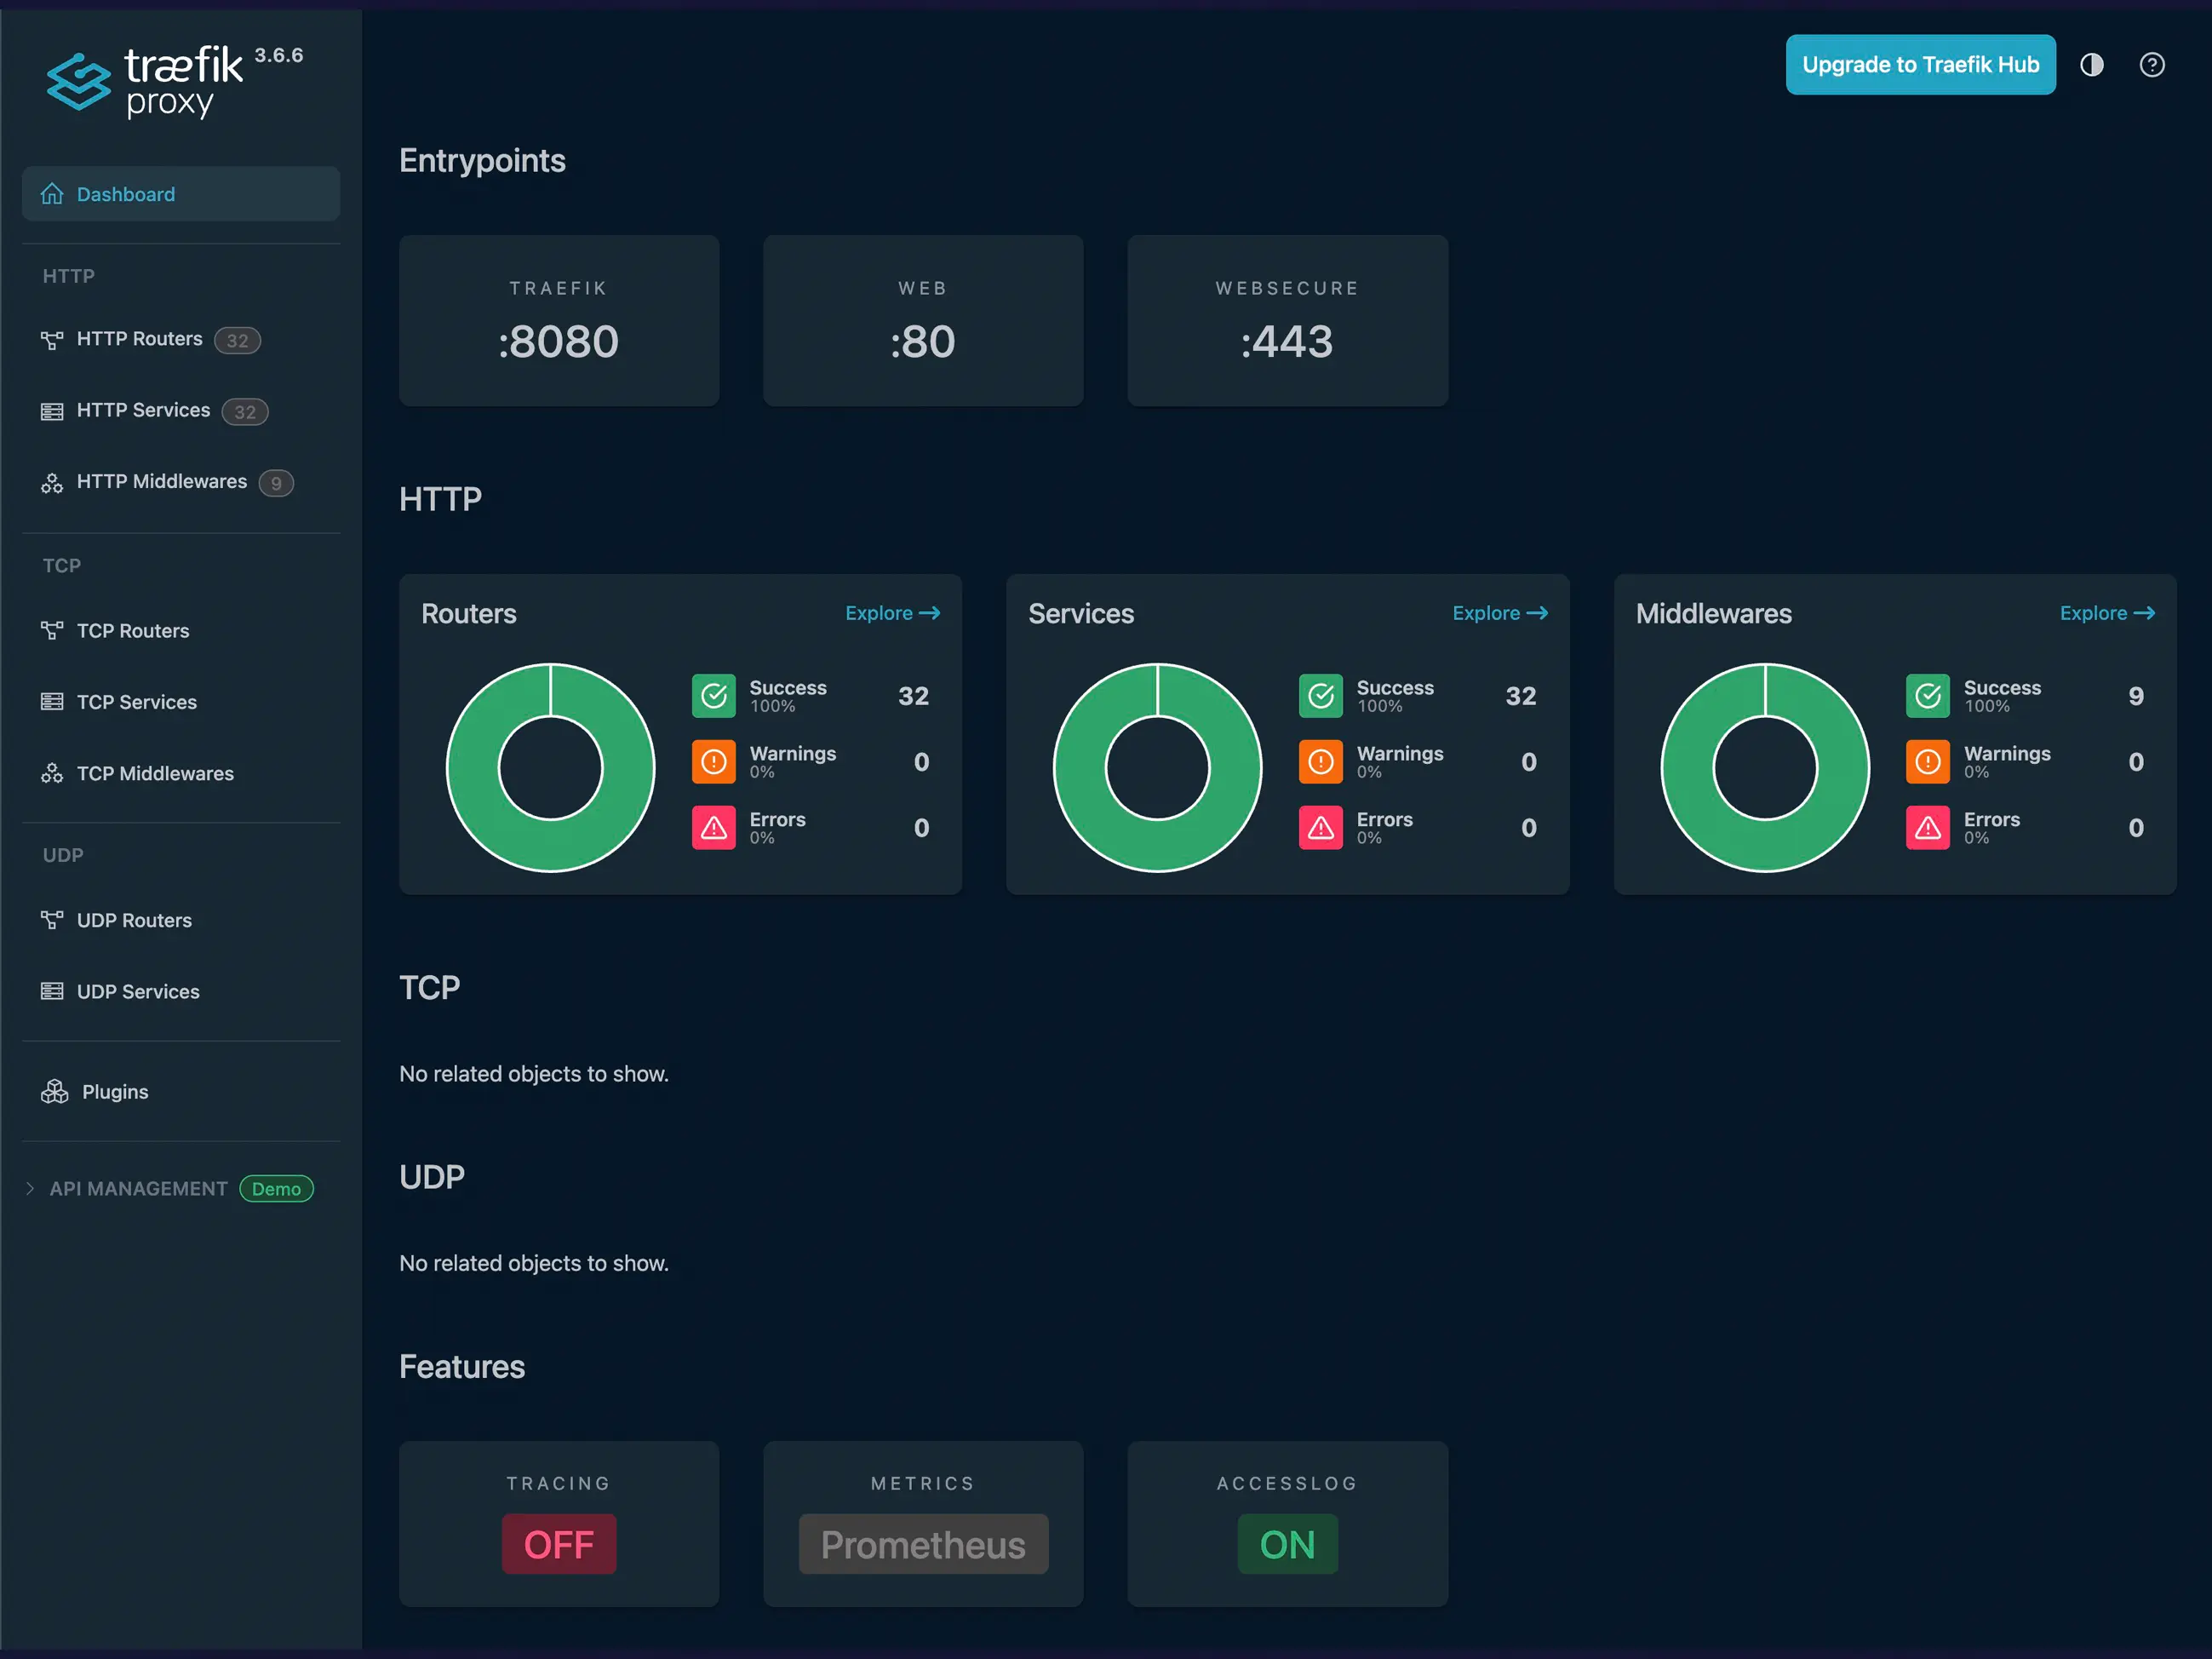Click Explore in the Services panel
The image size is (2212, 1659).
click(x=1499, y=613)
